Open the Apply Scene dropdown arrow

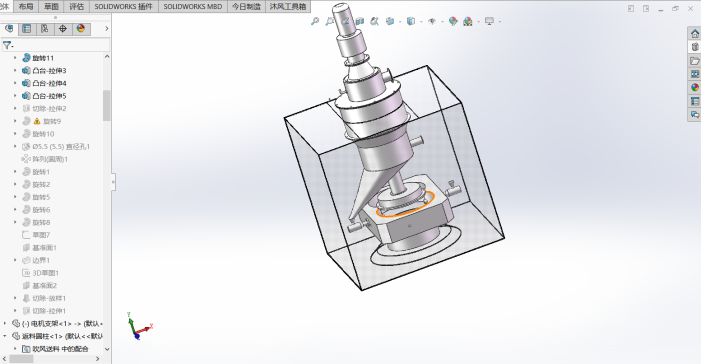(479, 21)
